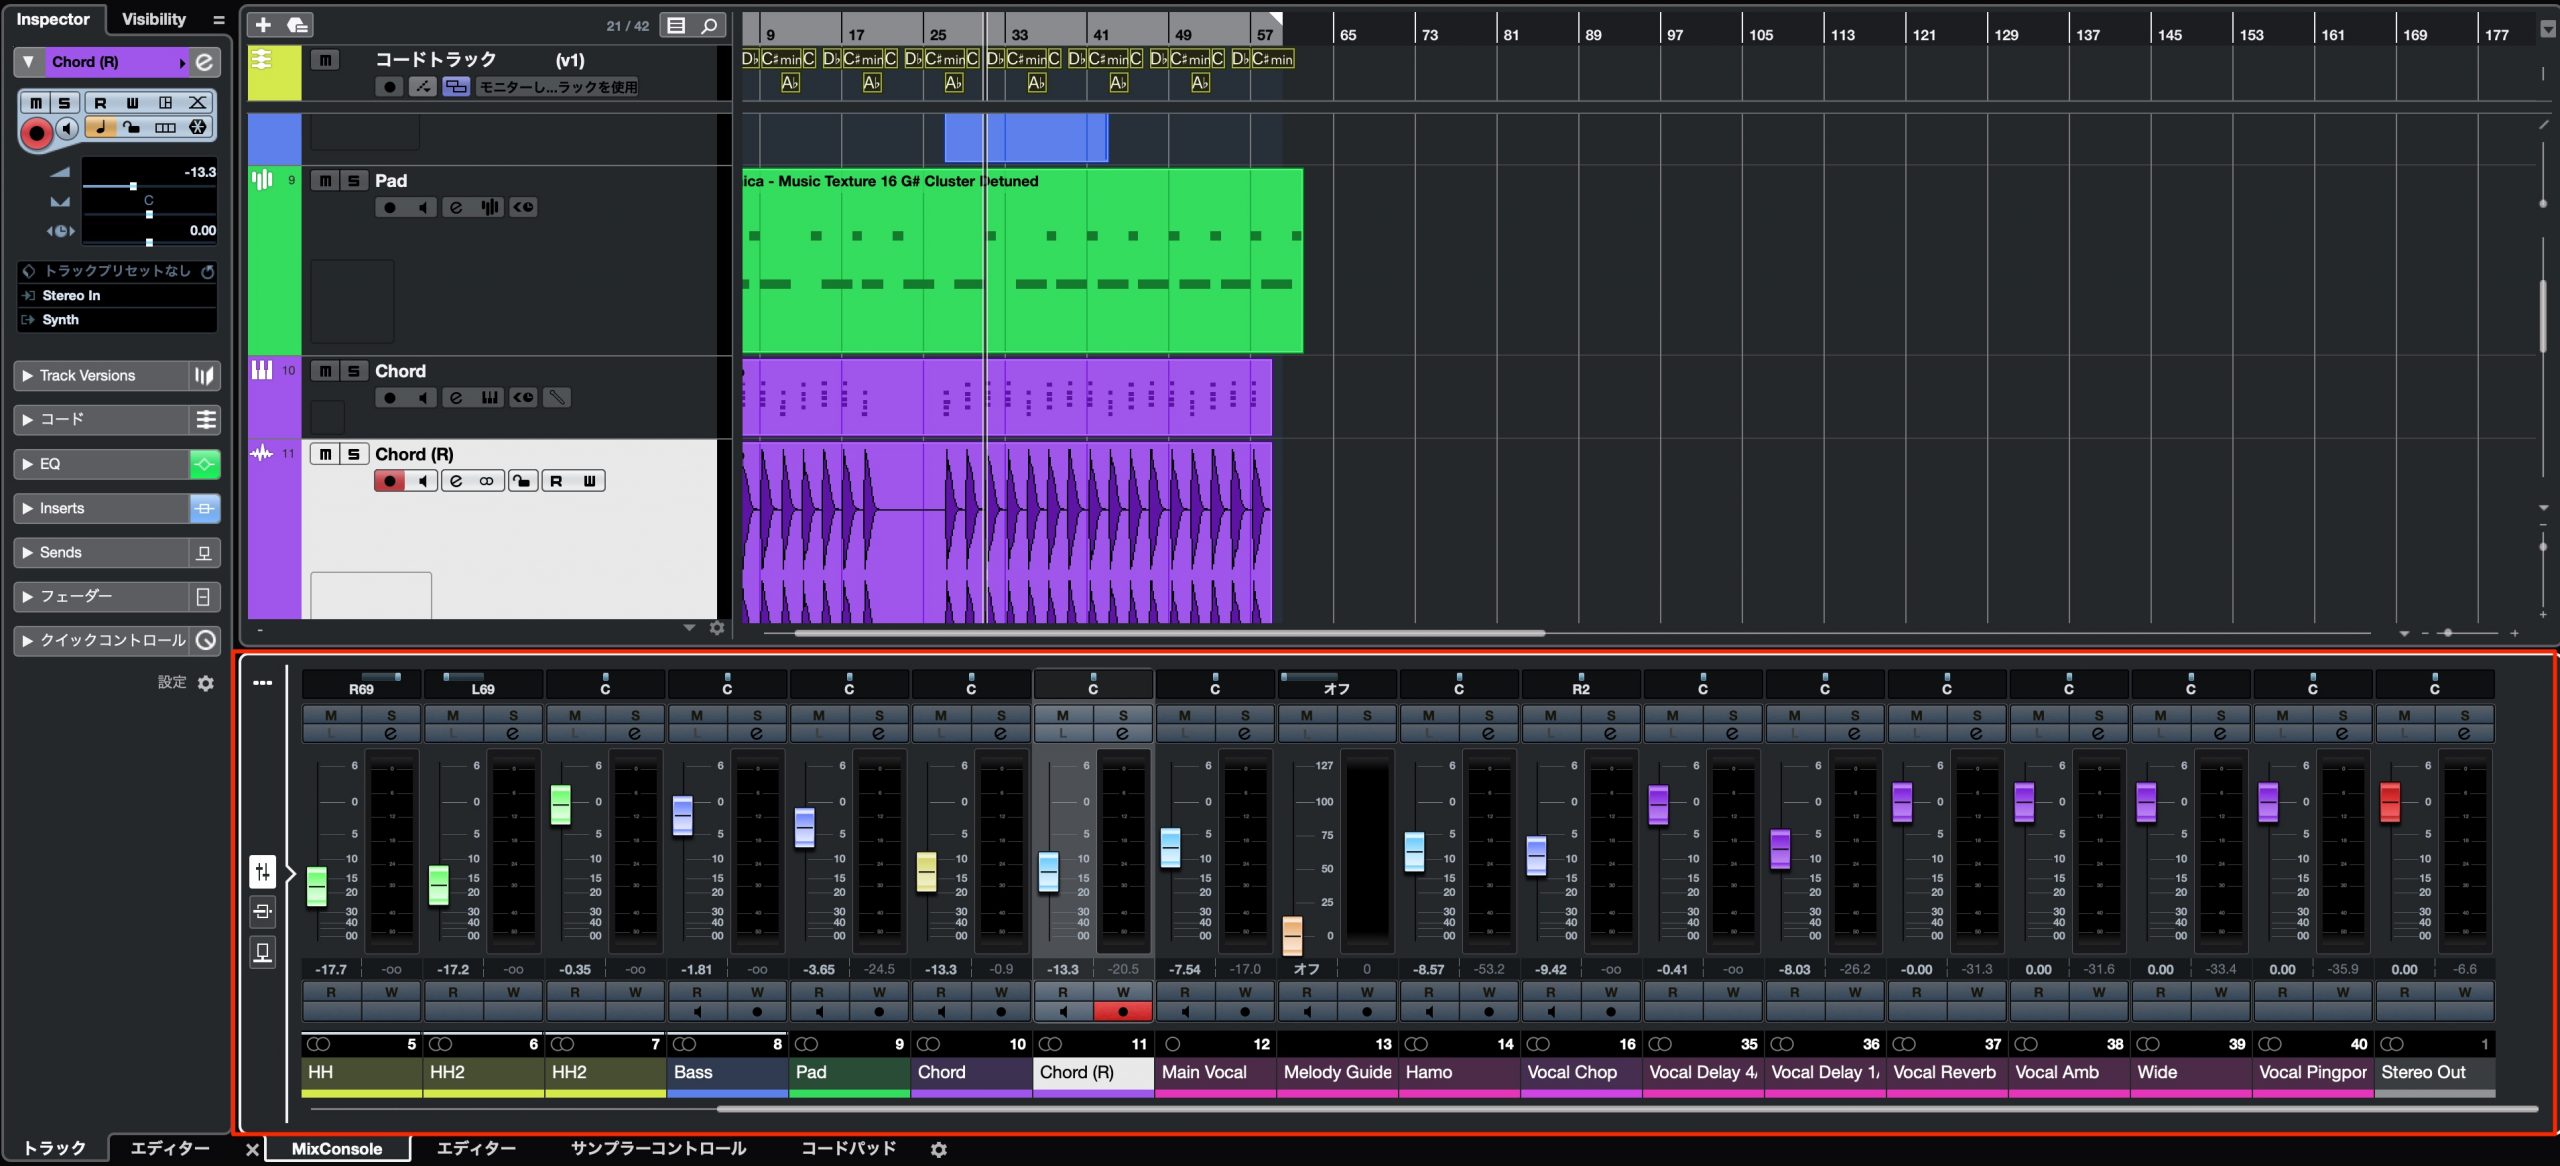The image size is (2560, 1166).
Task: Select the Inspector tab
Action: click(53, 19)
